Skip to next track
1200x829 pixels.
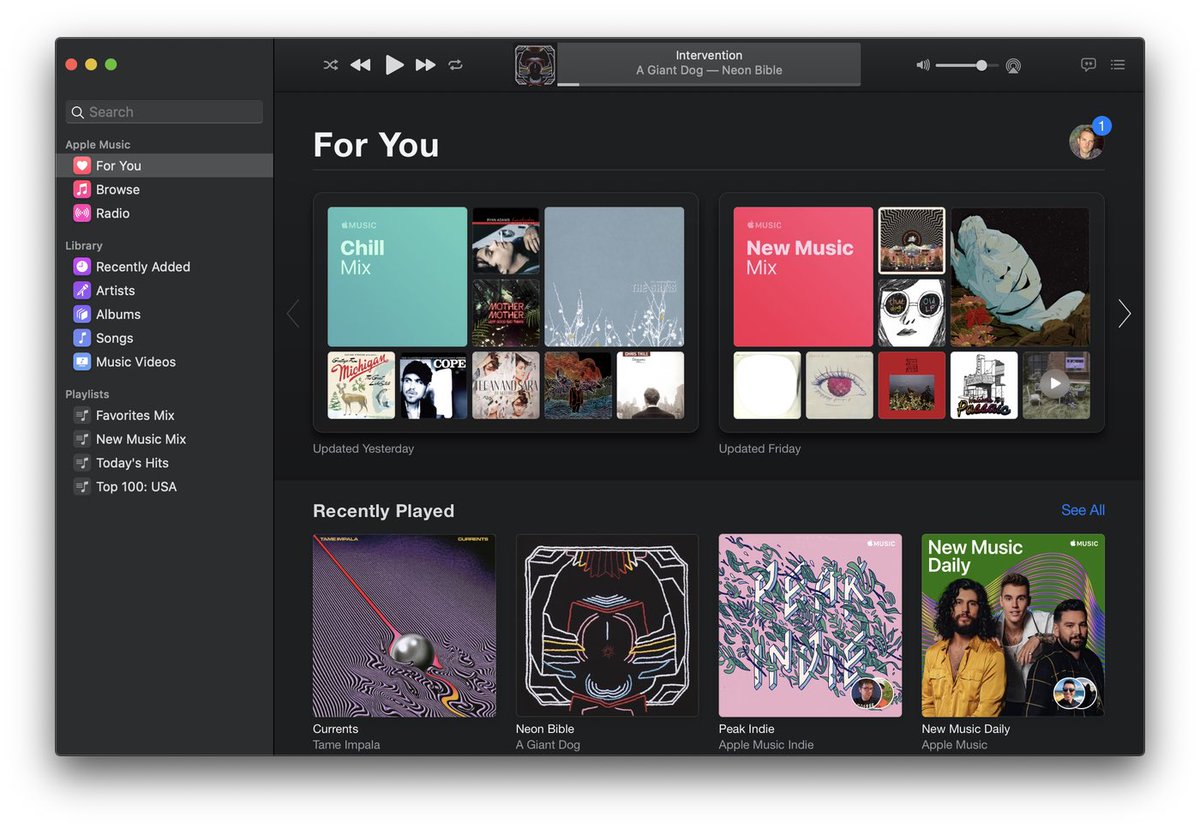(426, 65)
